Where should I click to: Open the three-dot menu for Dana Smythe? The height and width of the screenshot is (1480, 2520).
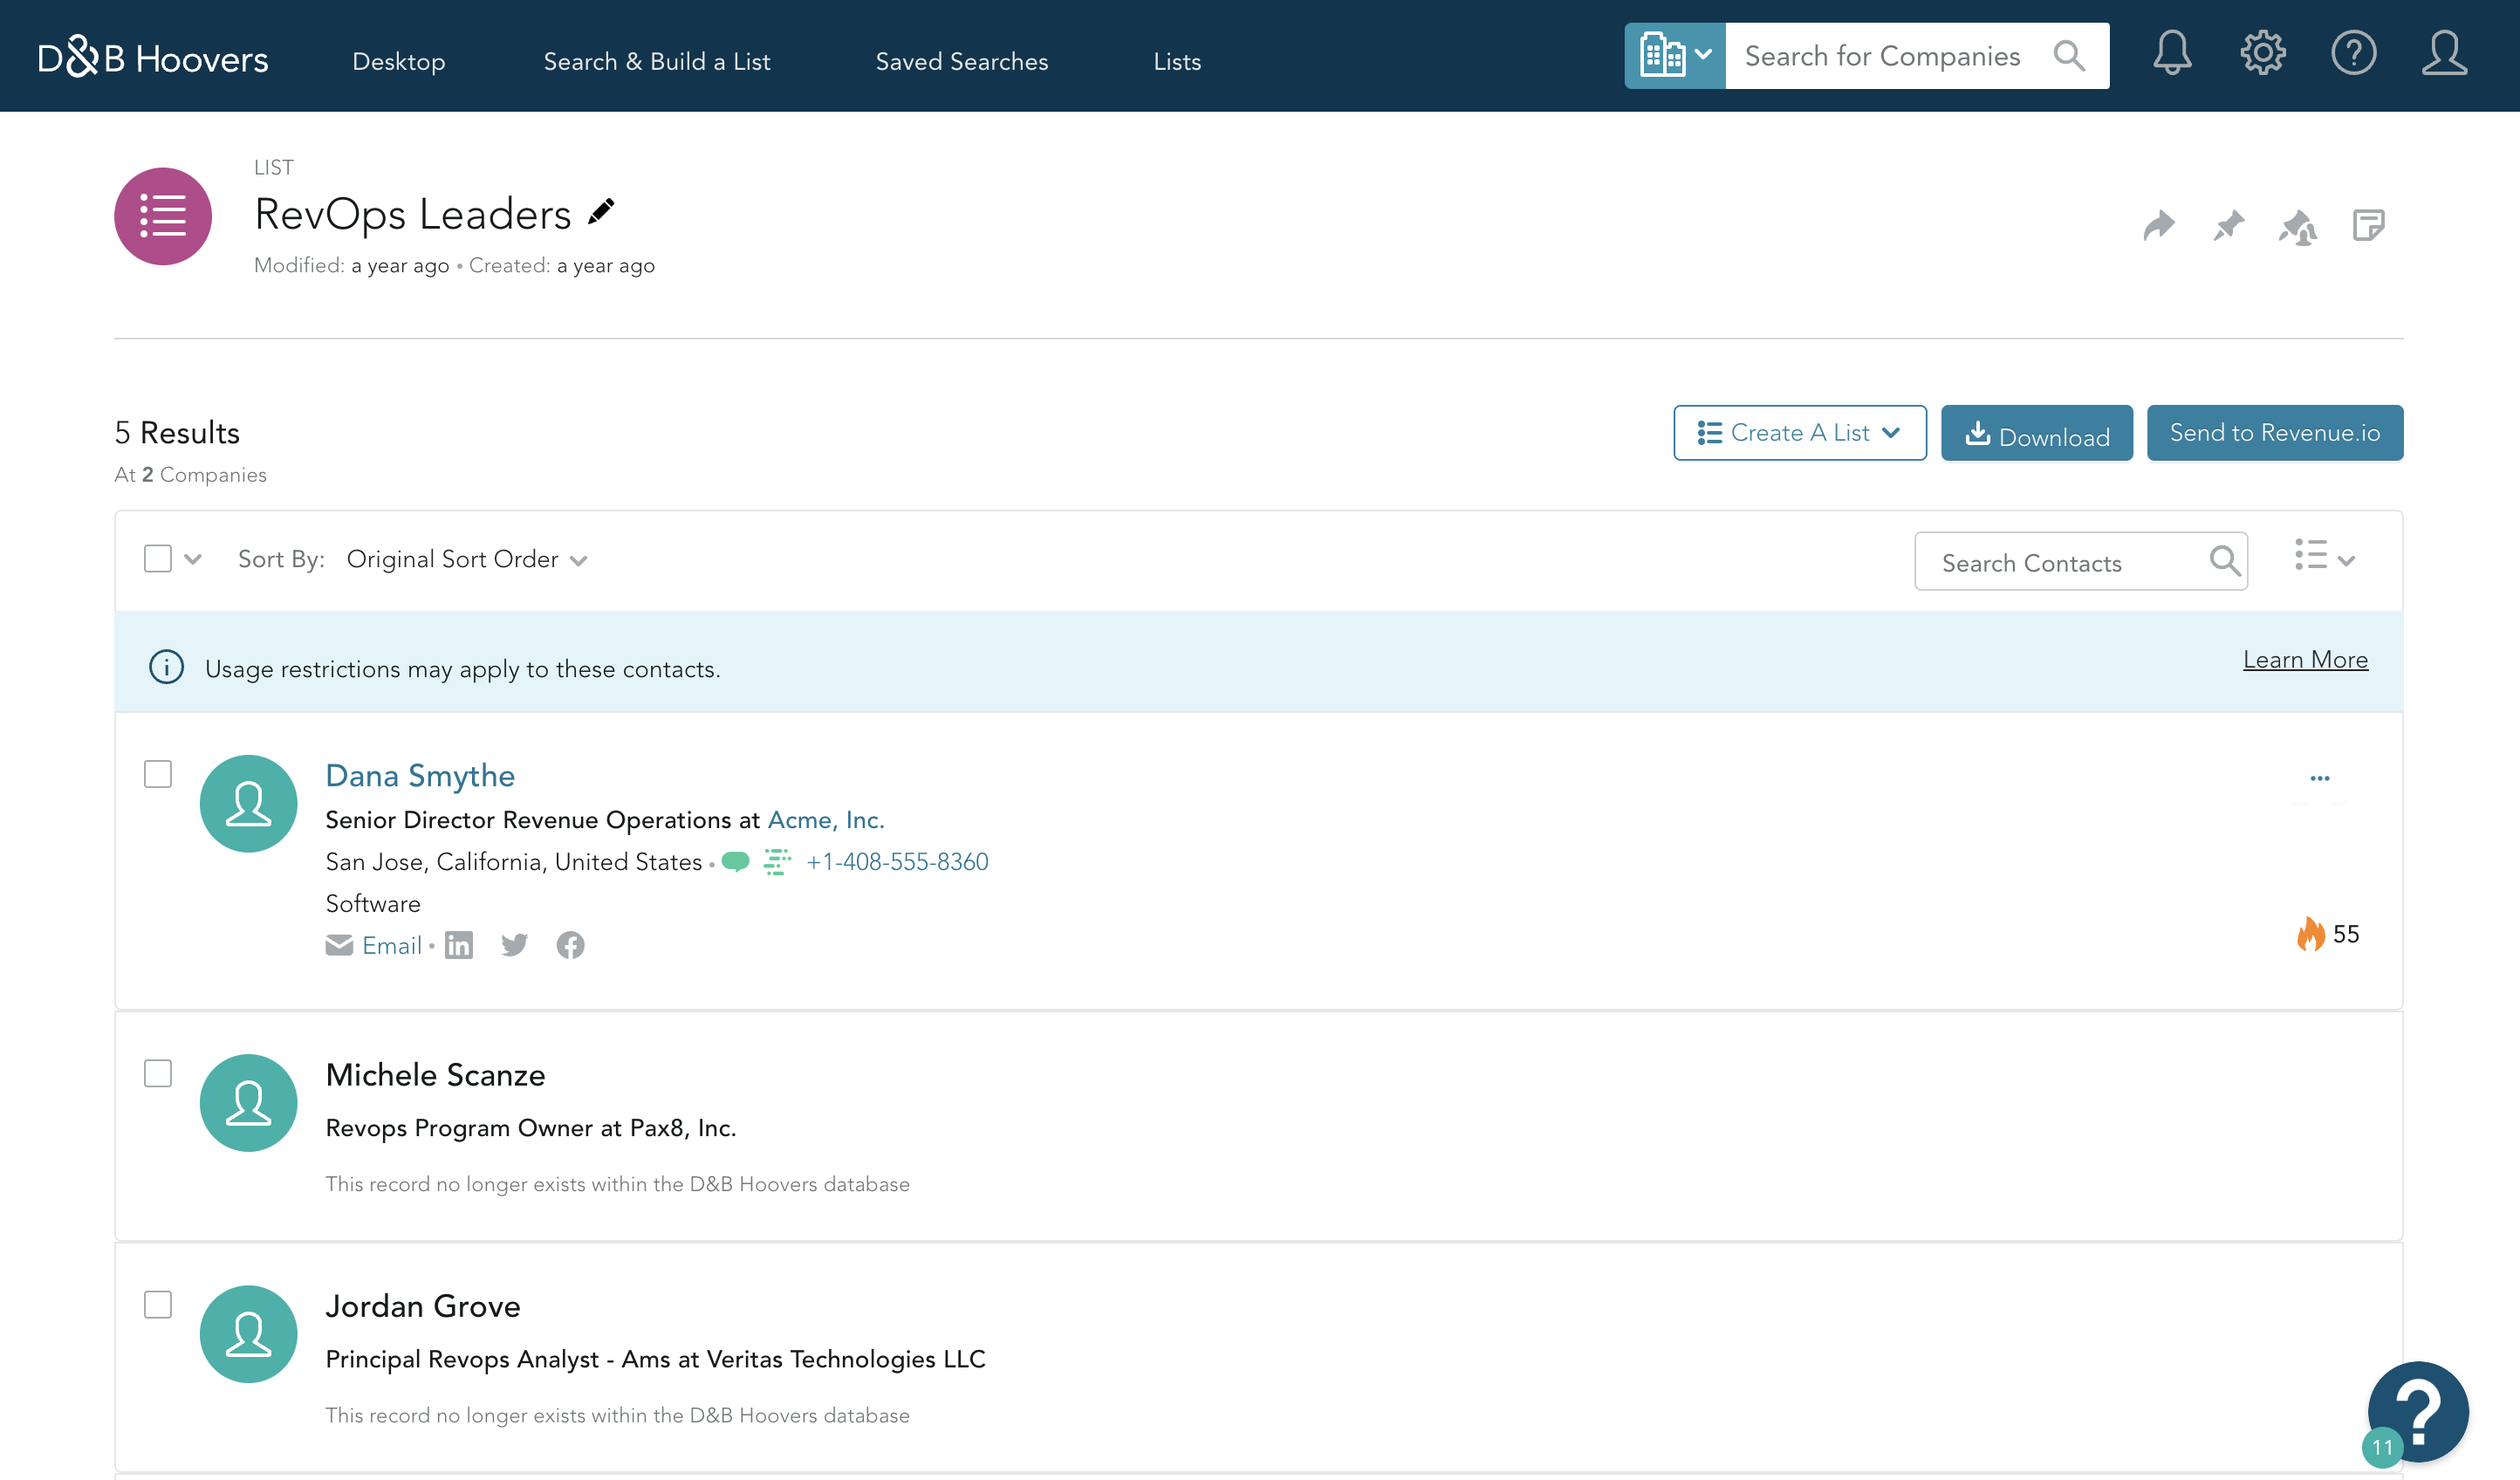pyautogui.click(x=2320, y=778)
